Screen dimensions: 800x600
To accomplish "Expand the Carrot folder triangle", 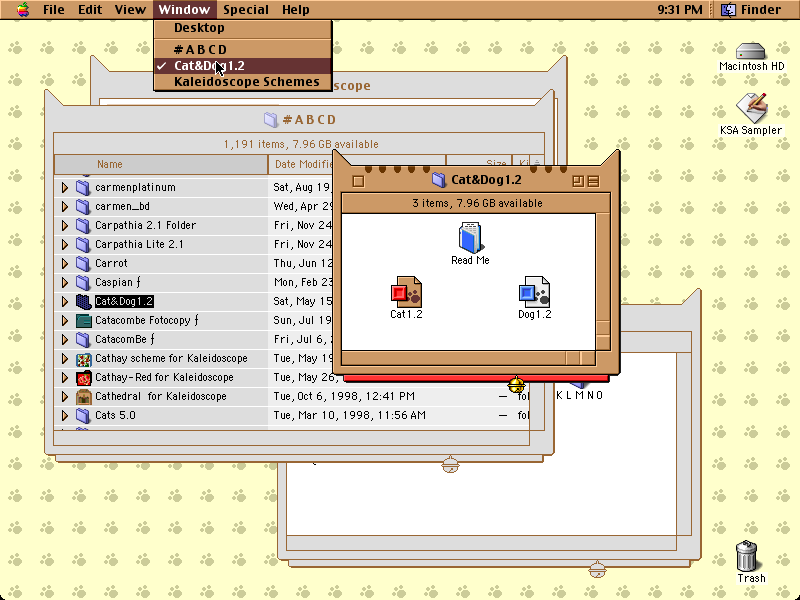I will tap(65, 263).
